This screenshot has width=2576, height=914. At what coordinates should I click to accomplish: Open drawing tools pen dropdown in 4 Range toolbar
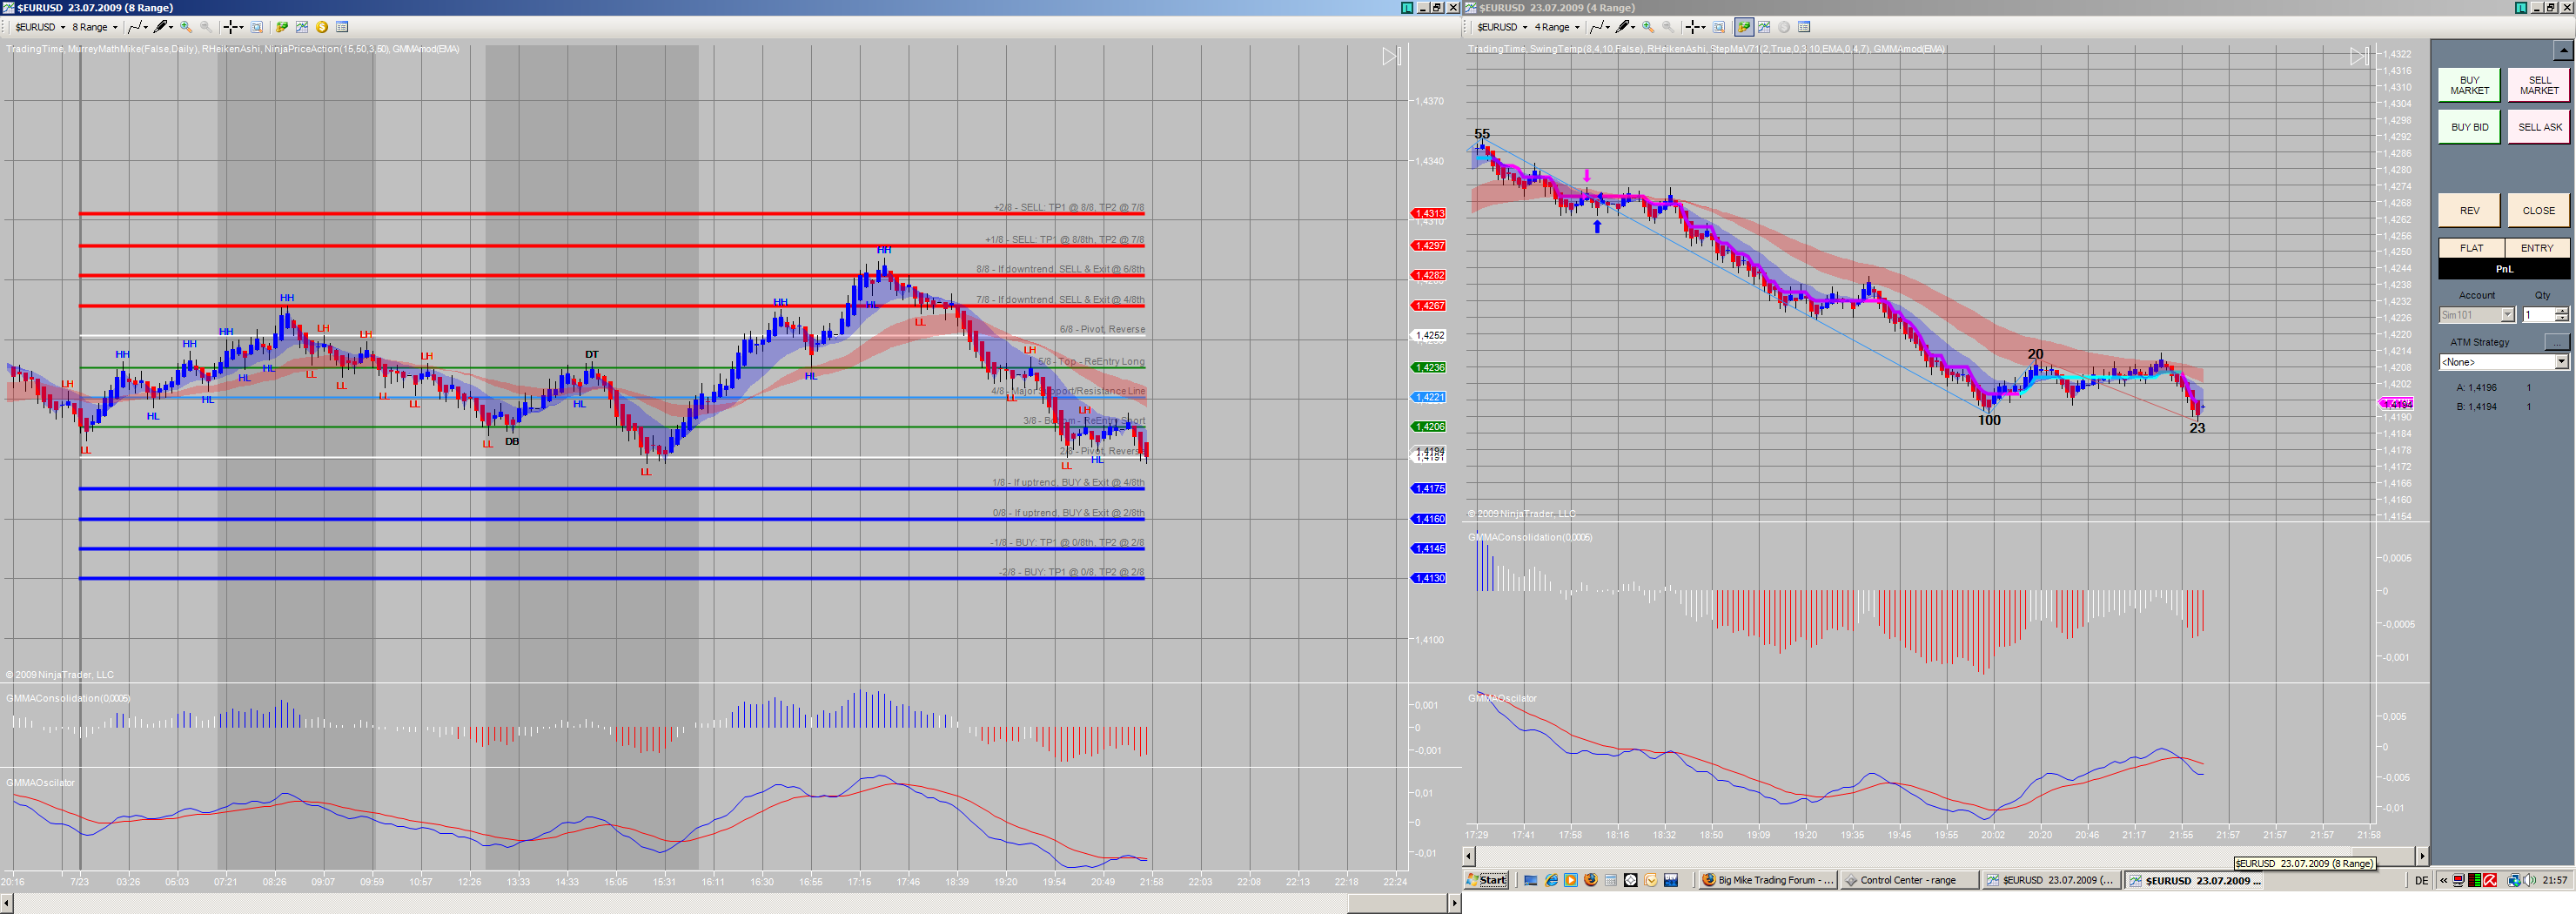click(x=1625, y=27)
